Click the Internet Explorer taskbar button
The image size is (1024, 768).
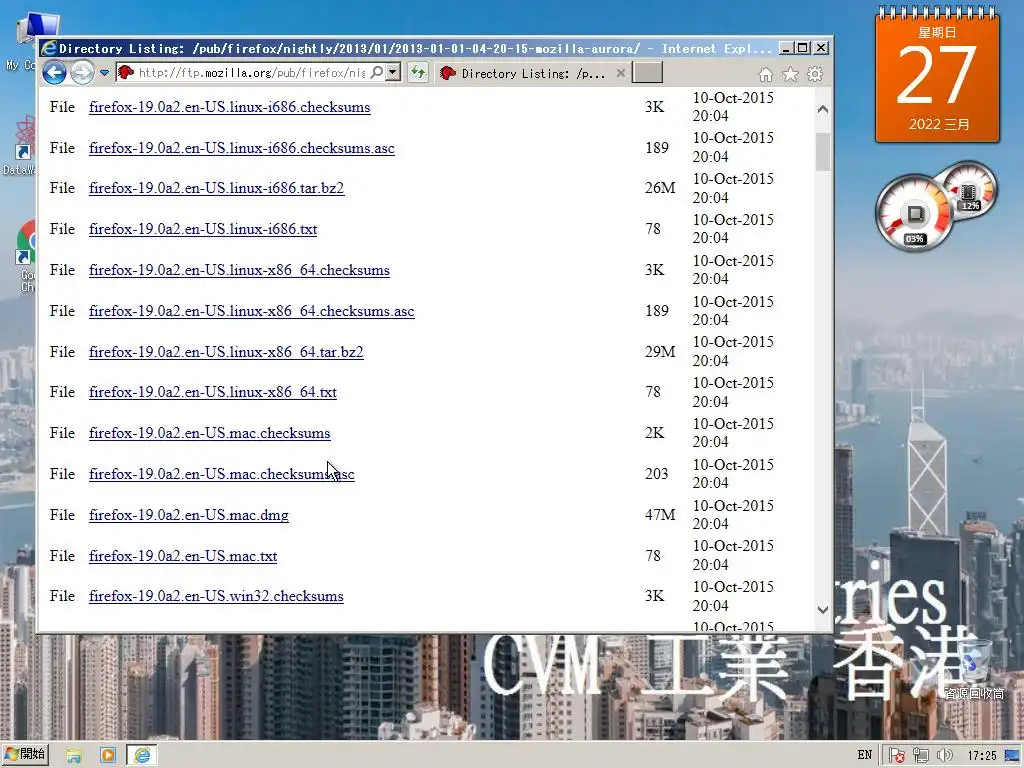coord(142,756)
